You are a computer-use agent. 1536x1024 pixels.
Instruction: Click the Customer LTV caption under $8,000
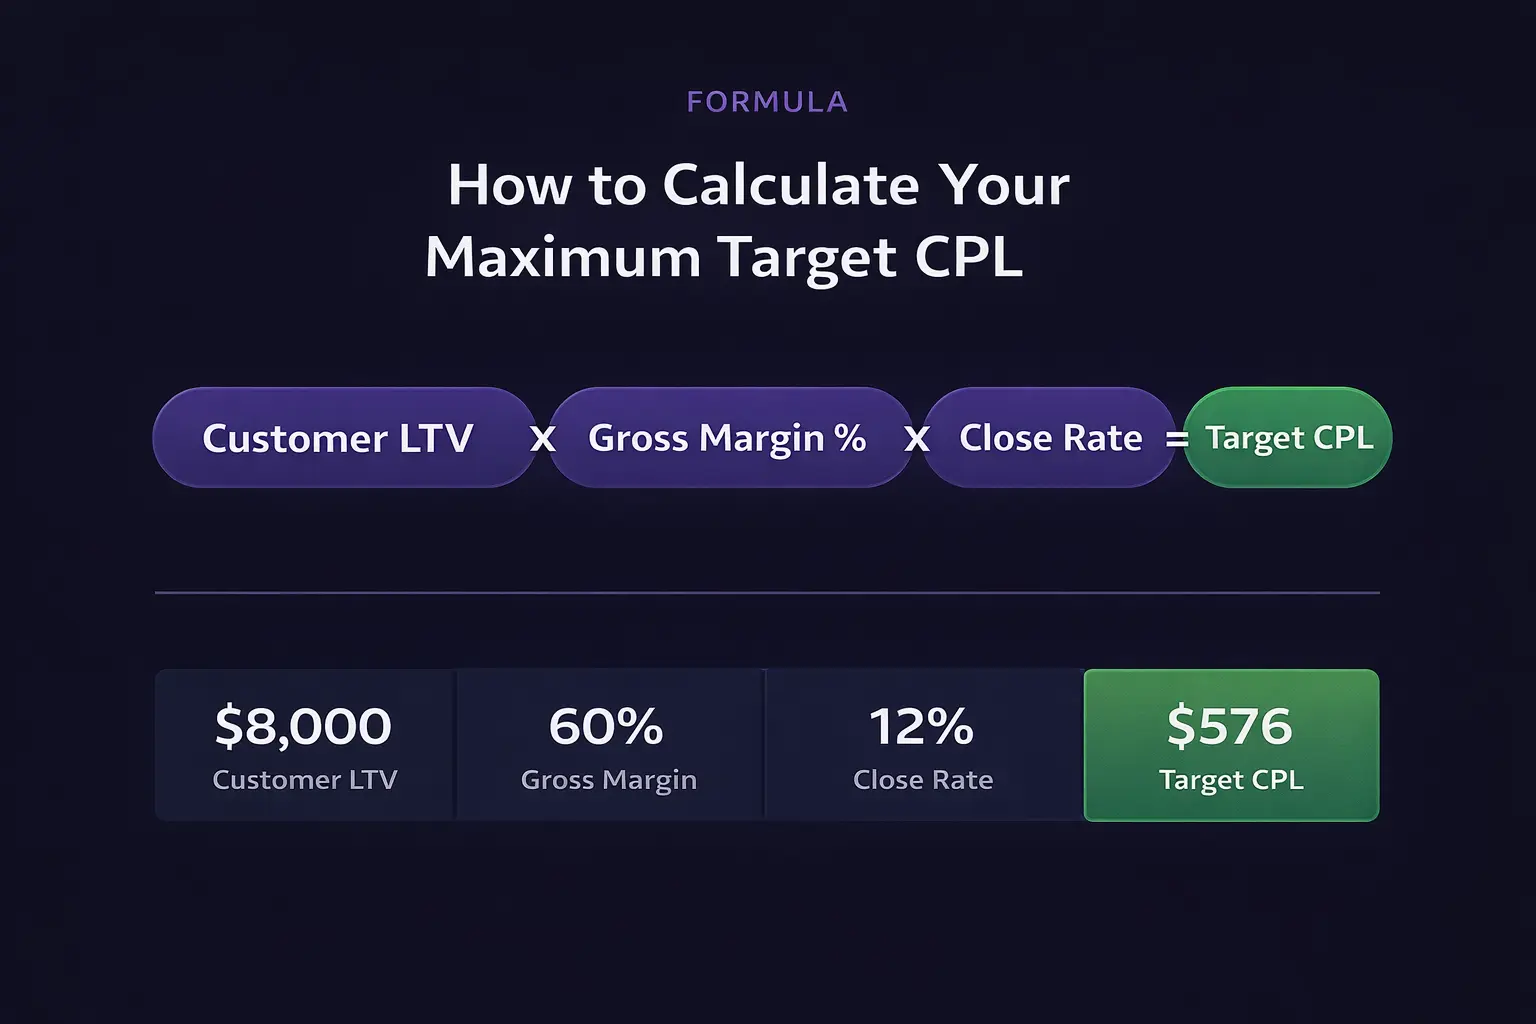tap(305, 780)
